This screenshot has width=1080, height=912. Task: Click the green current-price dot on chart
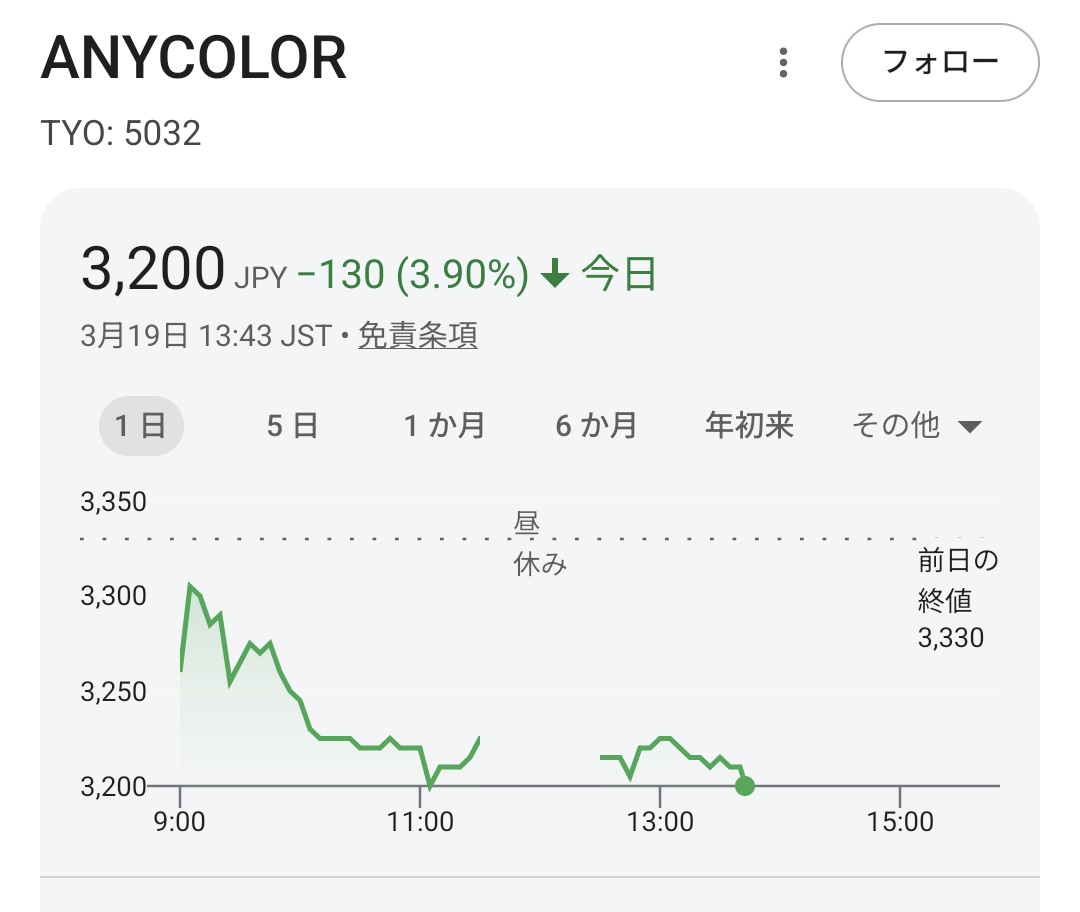(x=744, y=786)
